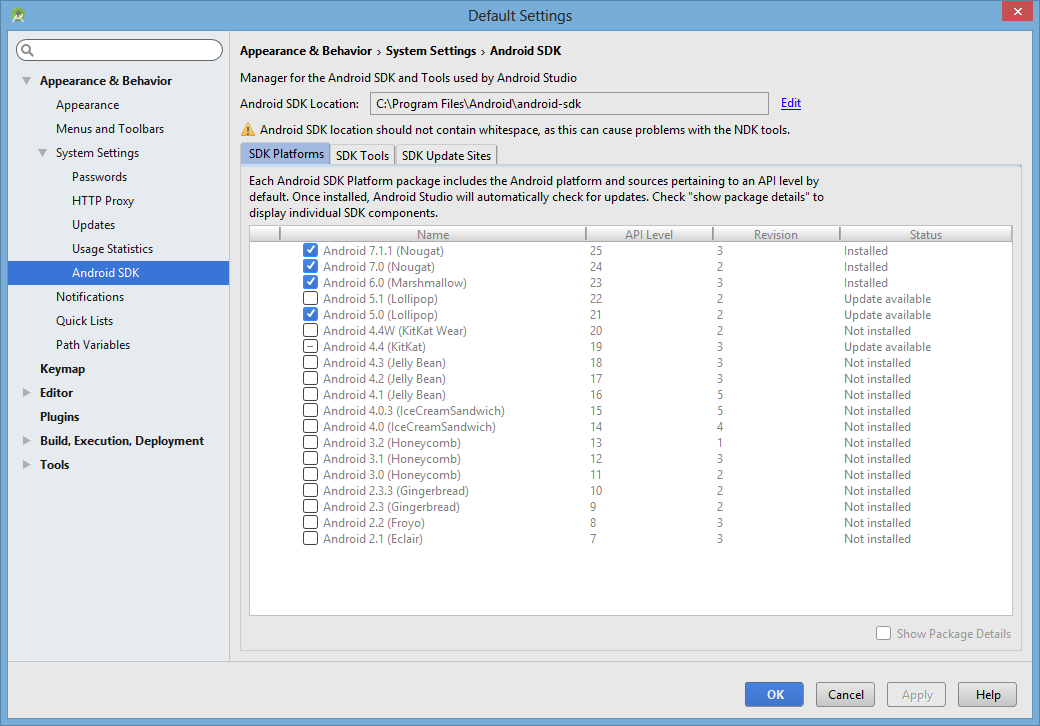Sort by Revision column header

(x=775, y=234)
